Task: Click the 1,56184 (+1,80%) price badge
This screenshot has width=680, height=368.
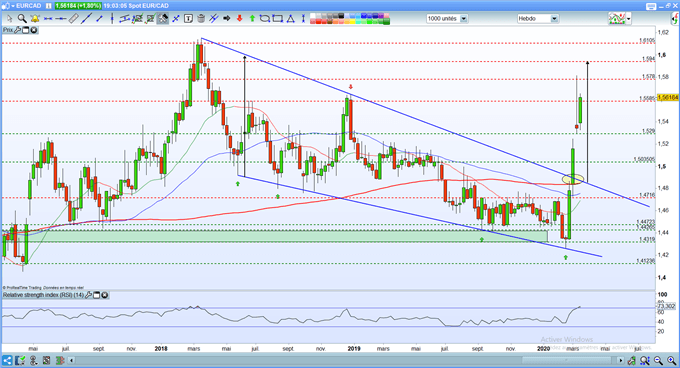Action: pos(78,6)
